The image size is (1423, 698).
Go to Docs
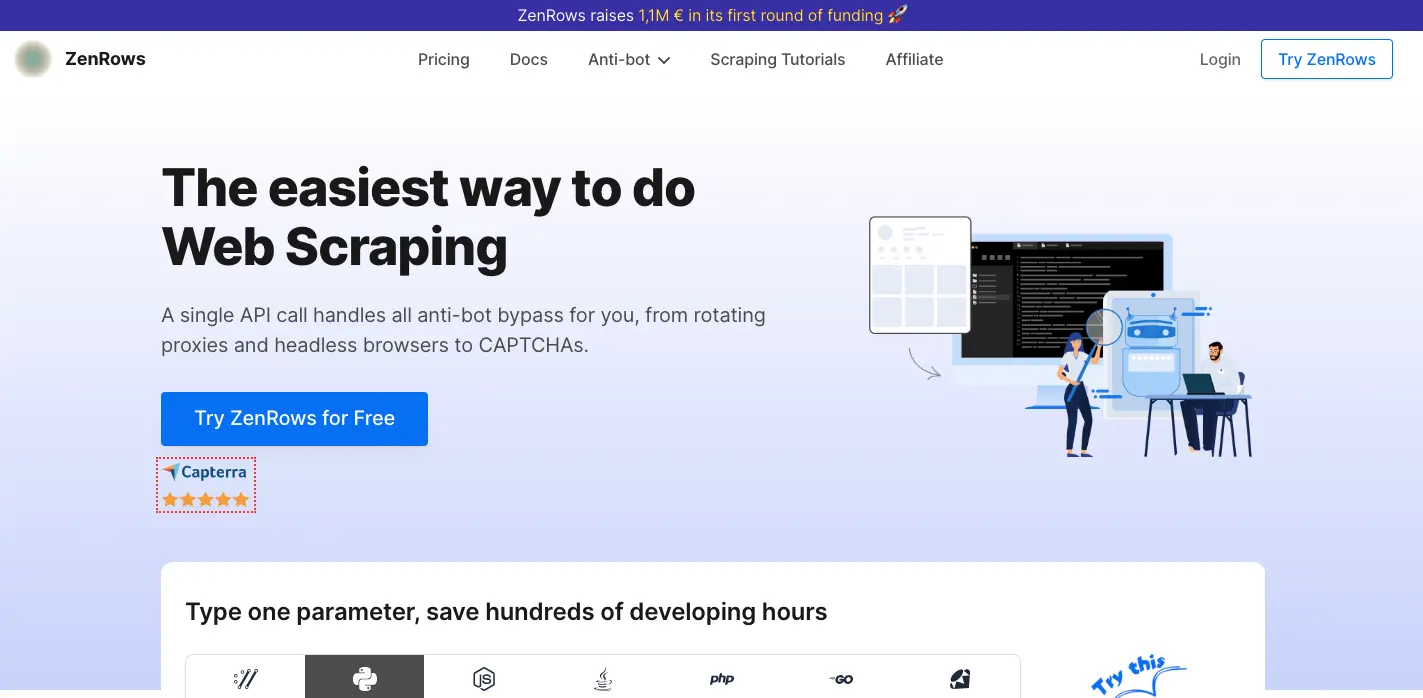(529, 59)
